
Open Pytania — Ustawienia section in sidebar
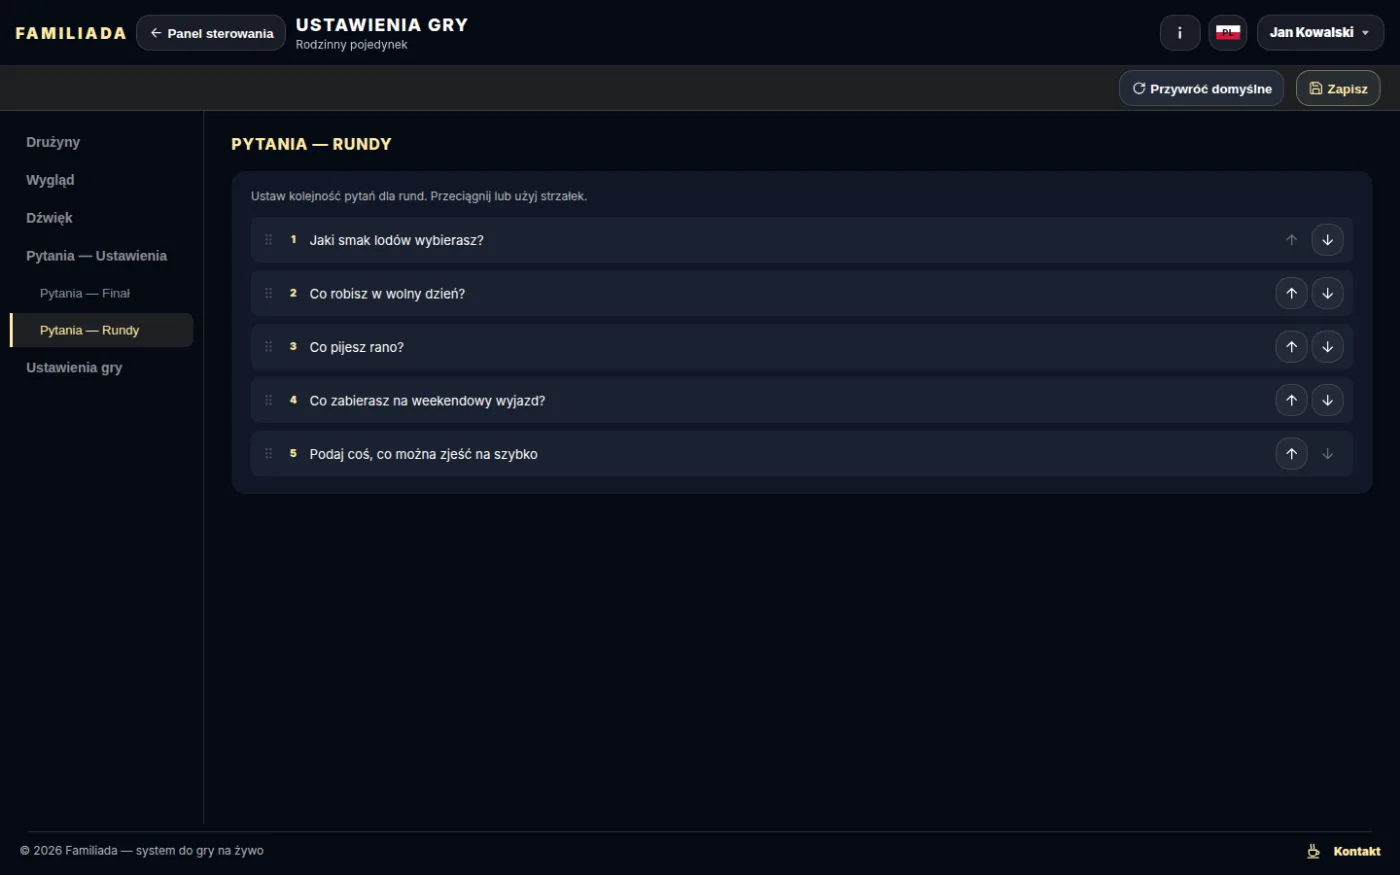tap(96, 256)
